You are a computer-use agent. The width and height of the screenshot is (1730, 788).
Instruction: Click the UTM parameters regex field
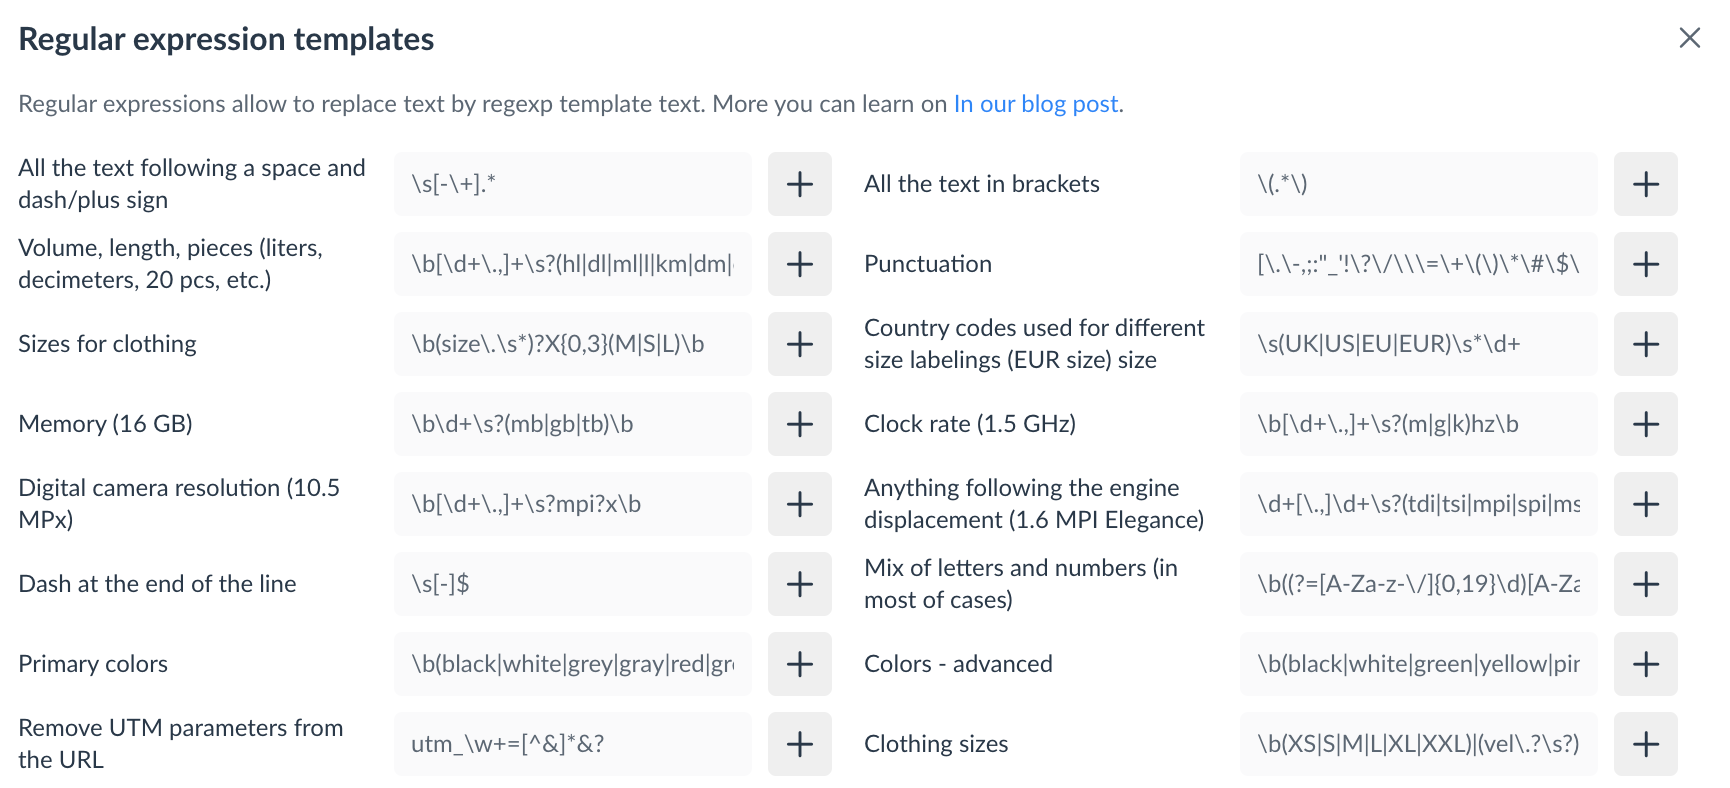coord(572,744)
